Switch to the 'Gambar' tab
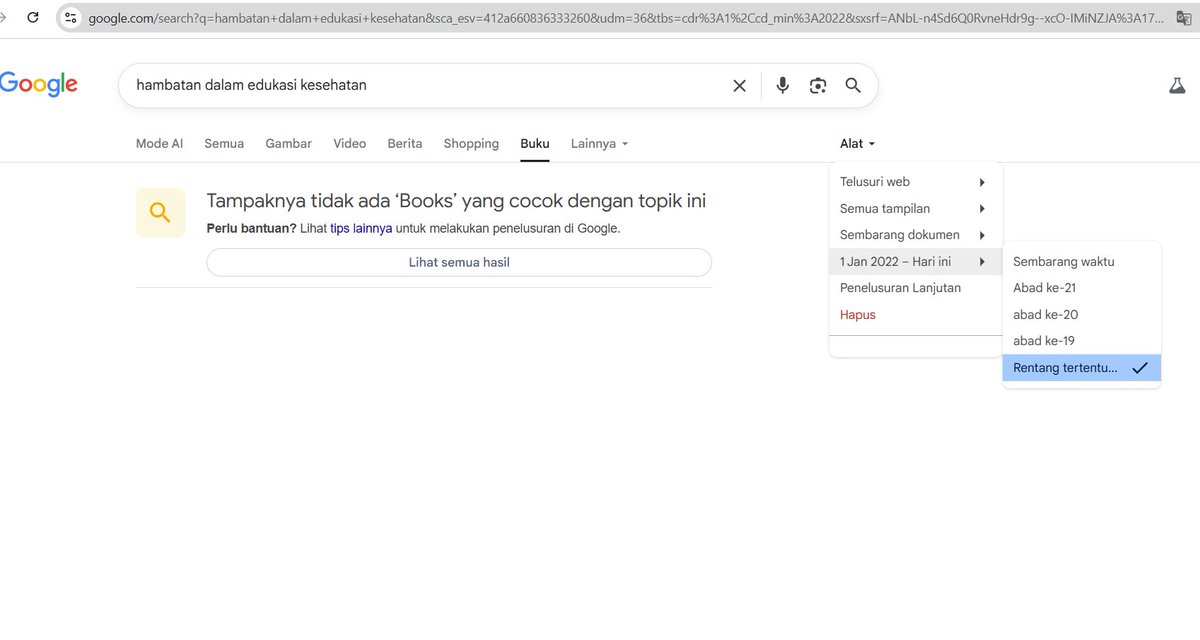 [x=288, y=143]
